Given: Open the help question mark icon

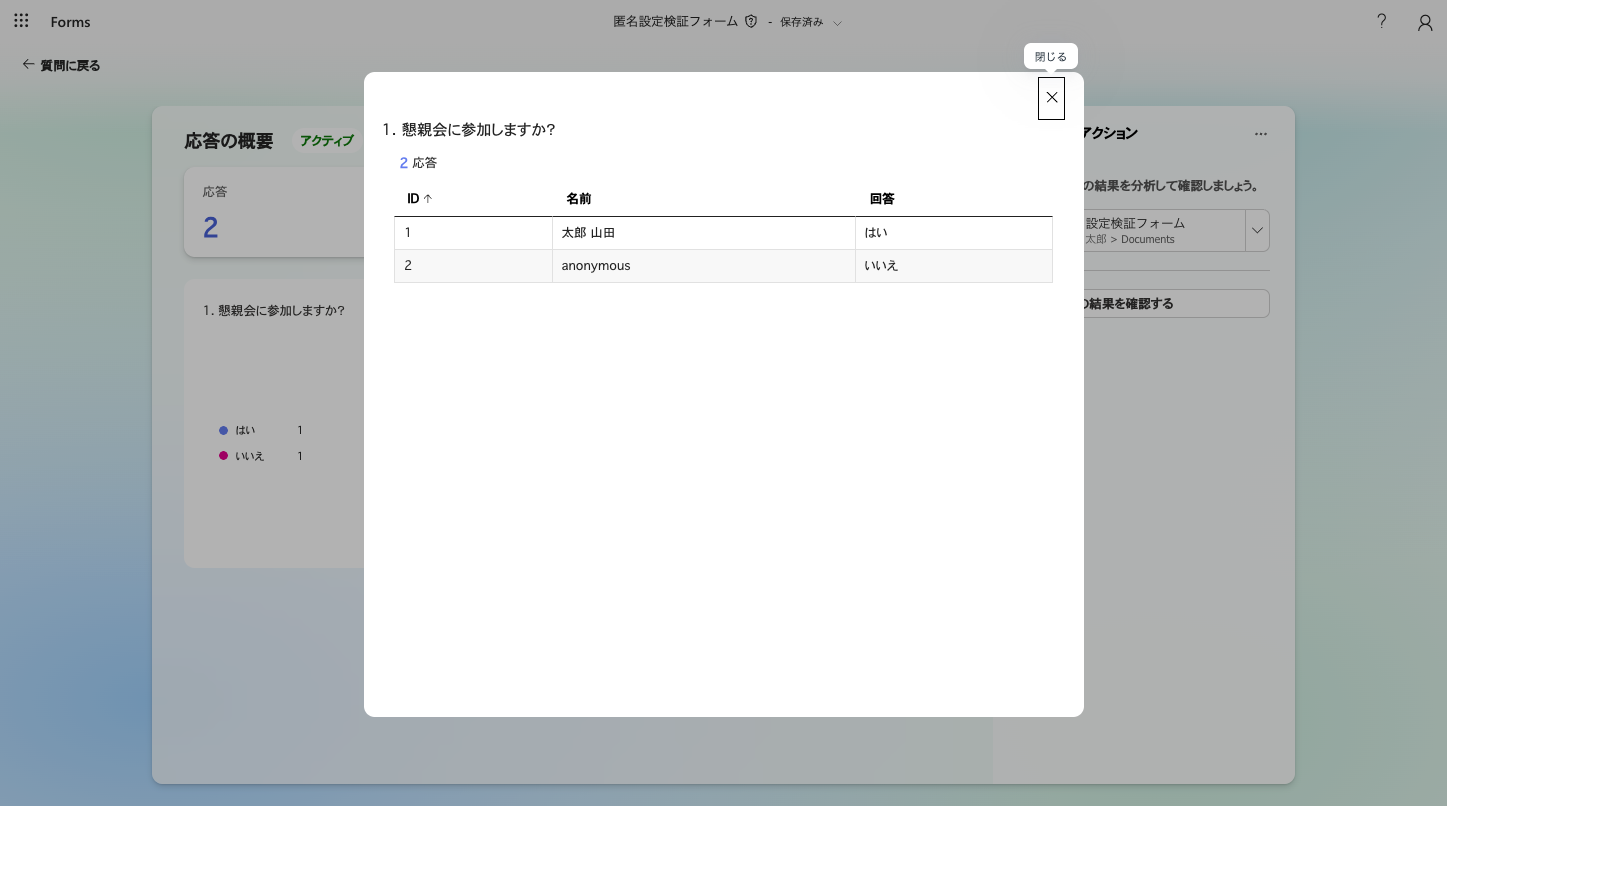Looking at the screenshot, I should click(x=1382, y=21).
